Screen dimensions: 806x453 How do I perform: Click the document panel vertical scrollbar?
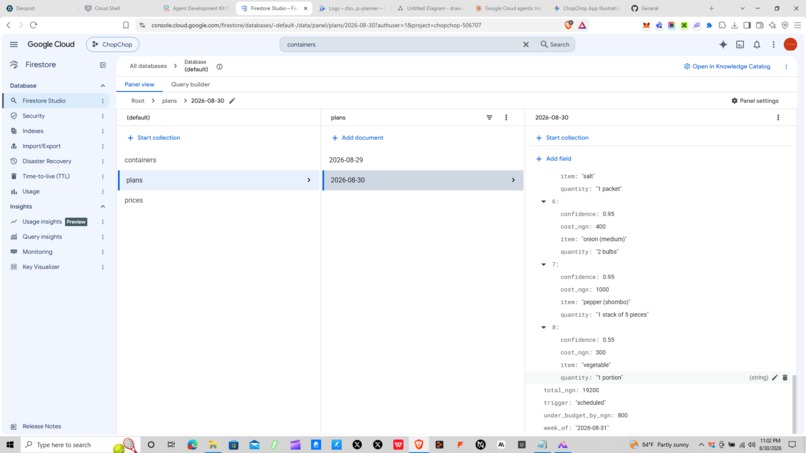794,404
